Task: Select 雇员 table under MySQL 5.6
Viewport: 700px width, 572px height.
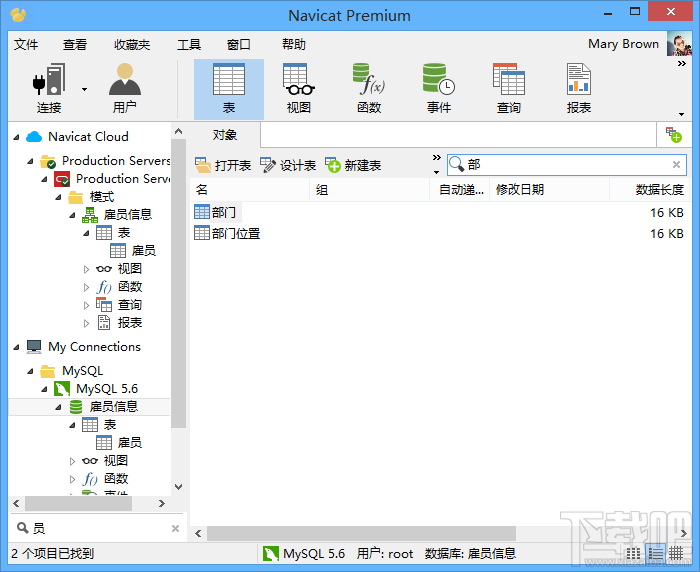Action: 119,443
